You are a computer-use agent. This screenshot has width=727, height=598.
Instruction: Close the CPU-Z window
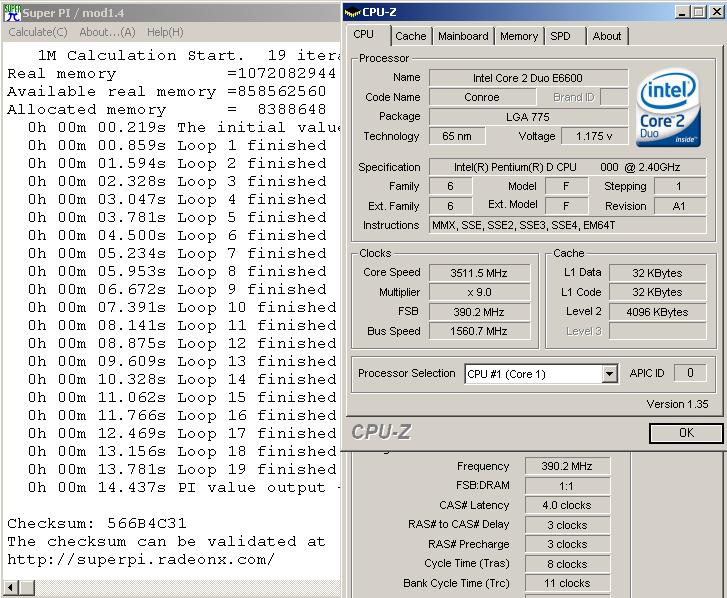pos(716,13)
